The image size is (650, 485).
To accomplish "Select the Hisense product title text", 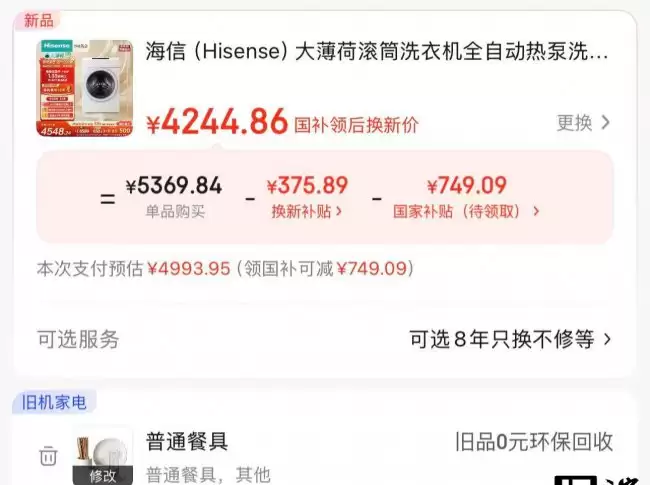I will pos(377,52).
